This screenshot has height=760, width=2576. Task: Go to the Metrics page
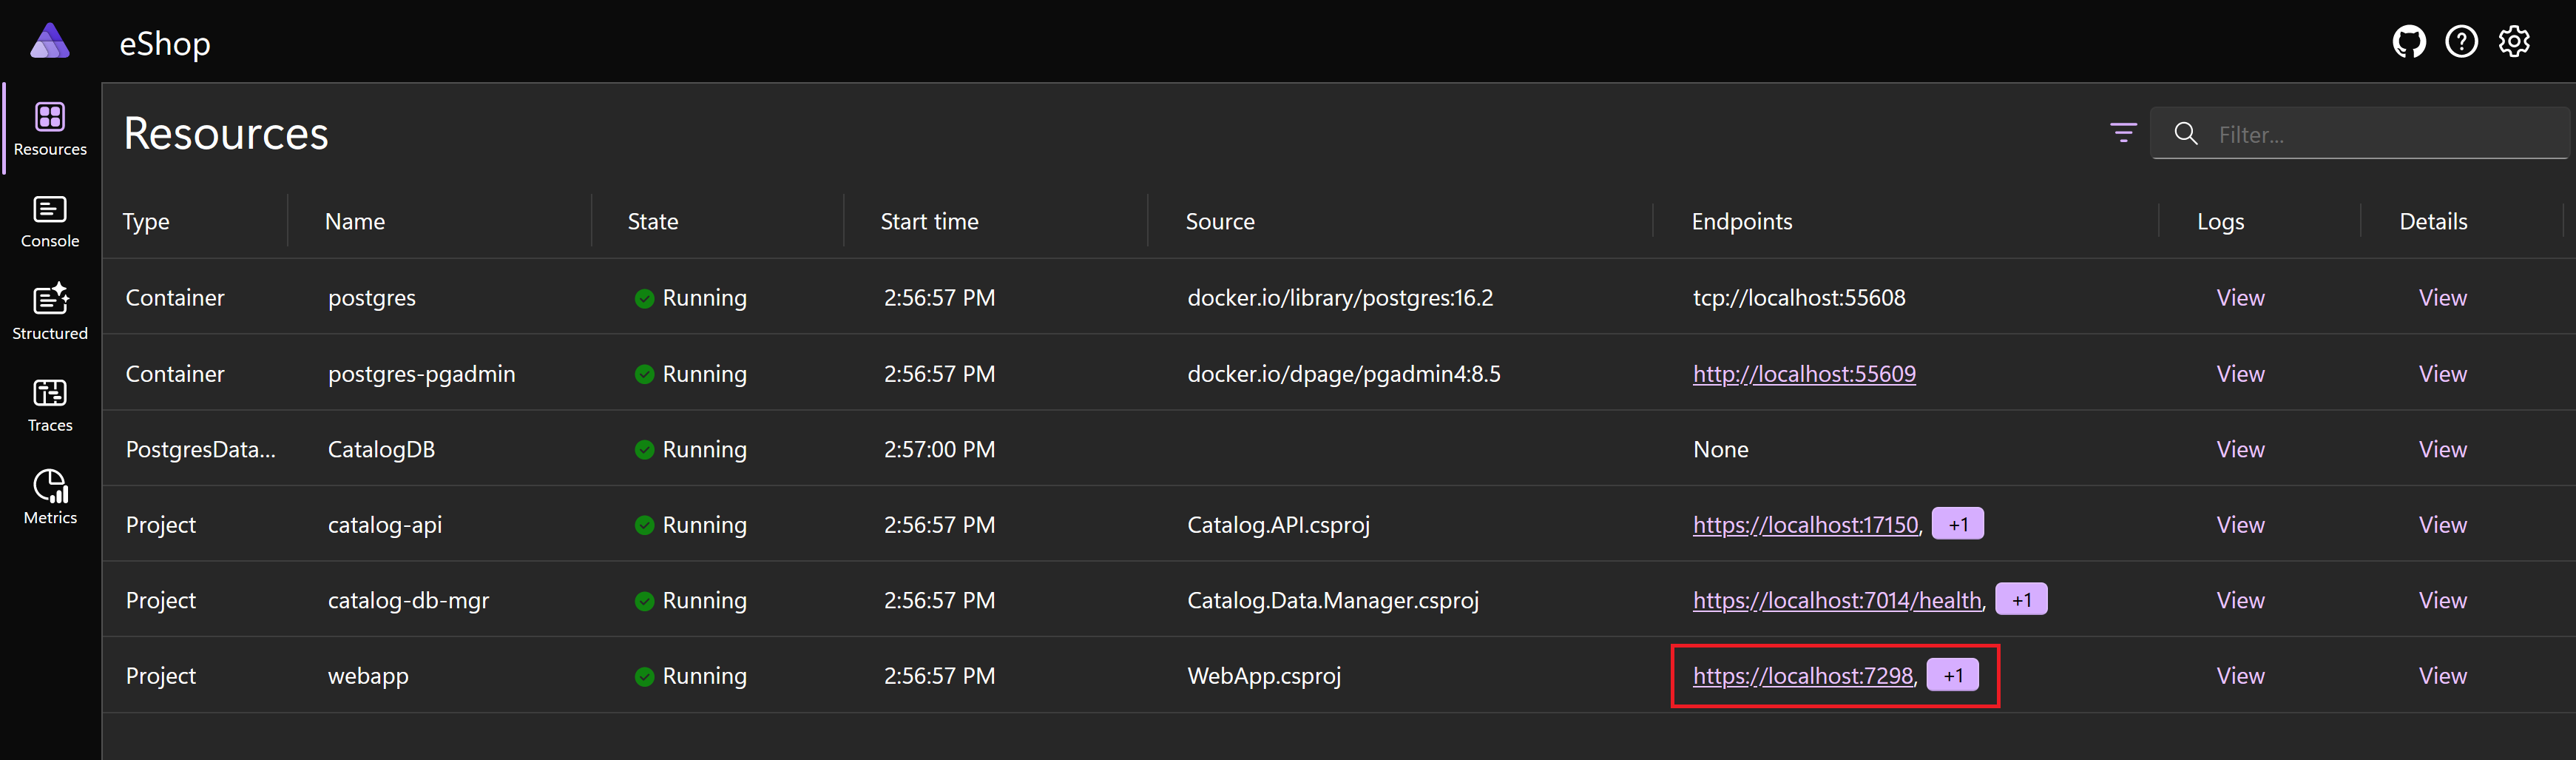click(x=50, y=497)
